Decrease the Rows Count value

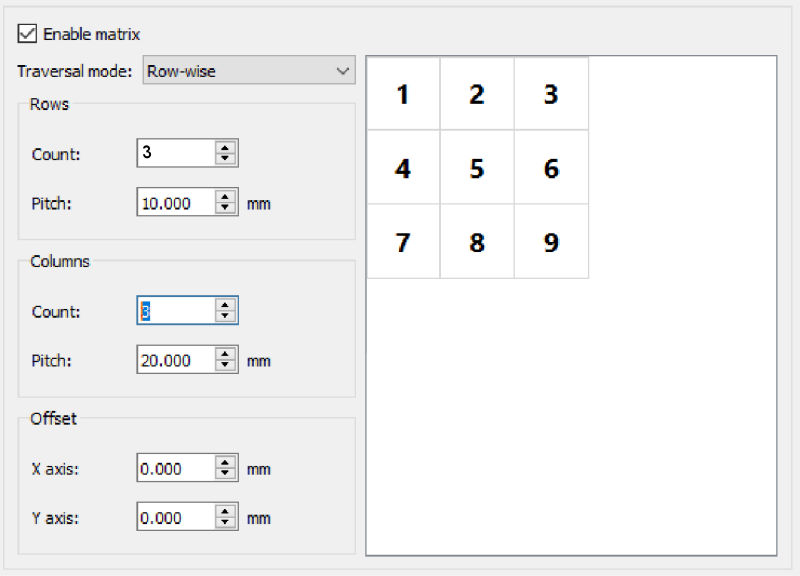coord(225,159)
